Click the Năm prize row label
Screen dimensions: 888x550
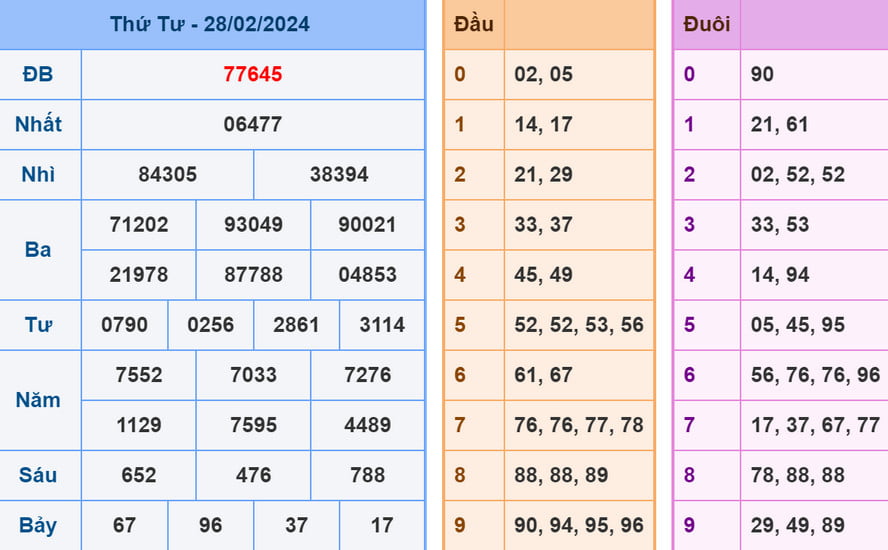(39, 399)
